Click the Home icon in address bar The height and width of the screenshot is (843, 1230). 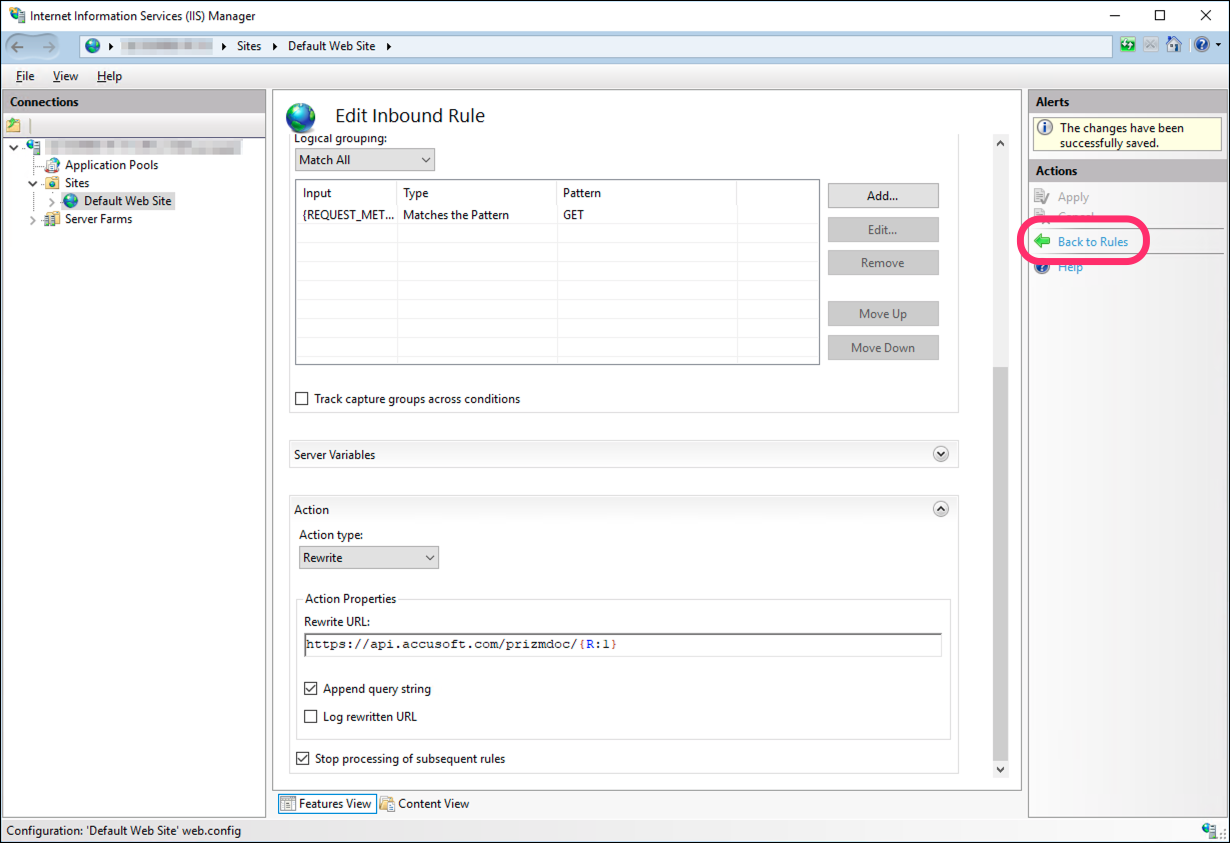click(x=1174, y=46)
